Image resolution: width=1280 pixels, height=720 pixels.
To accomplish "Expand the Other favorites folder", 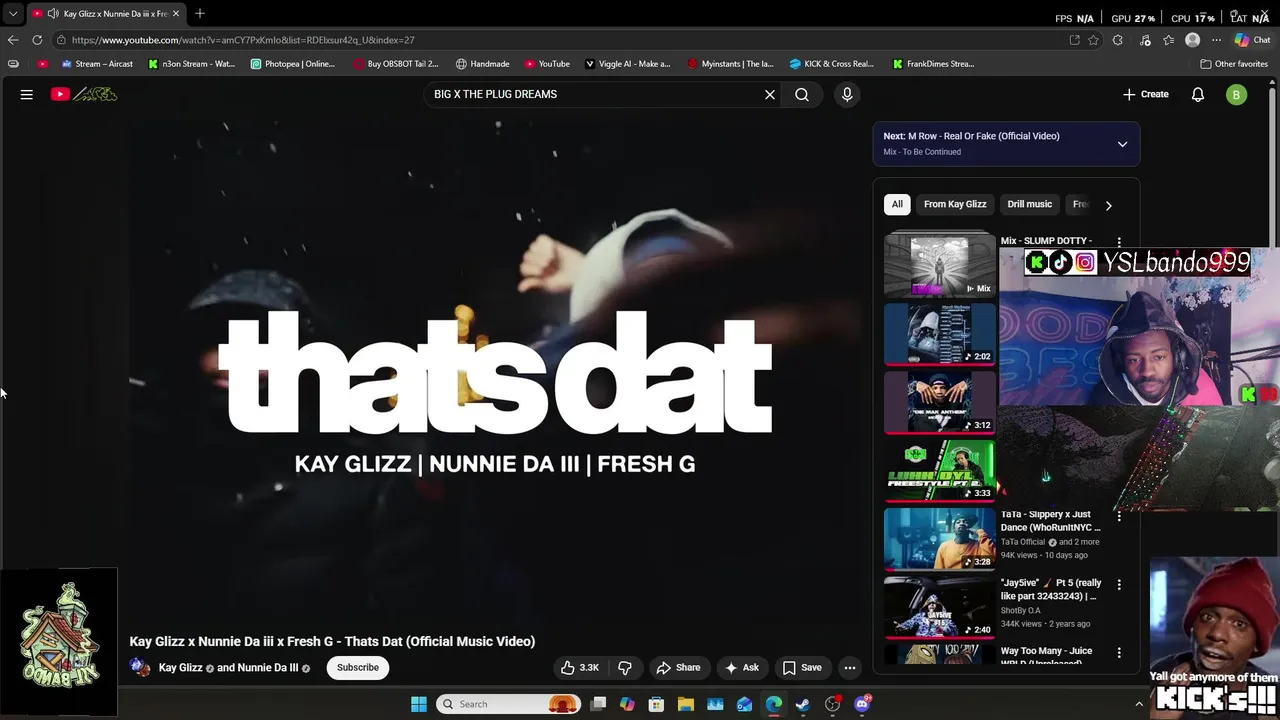I will (x=1234, y=64).
